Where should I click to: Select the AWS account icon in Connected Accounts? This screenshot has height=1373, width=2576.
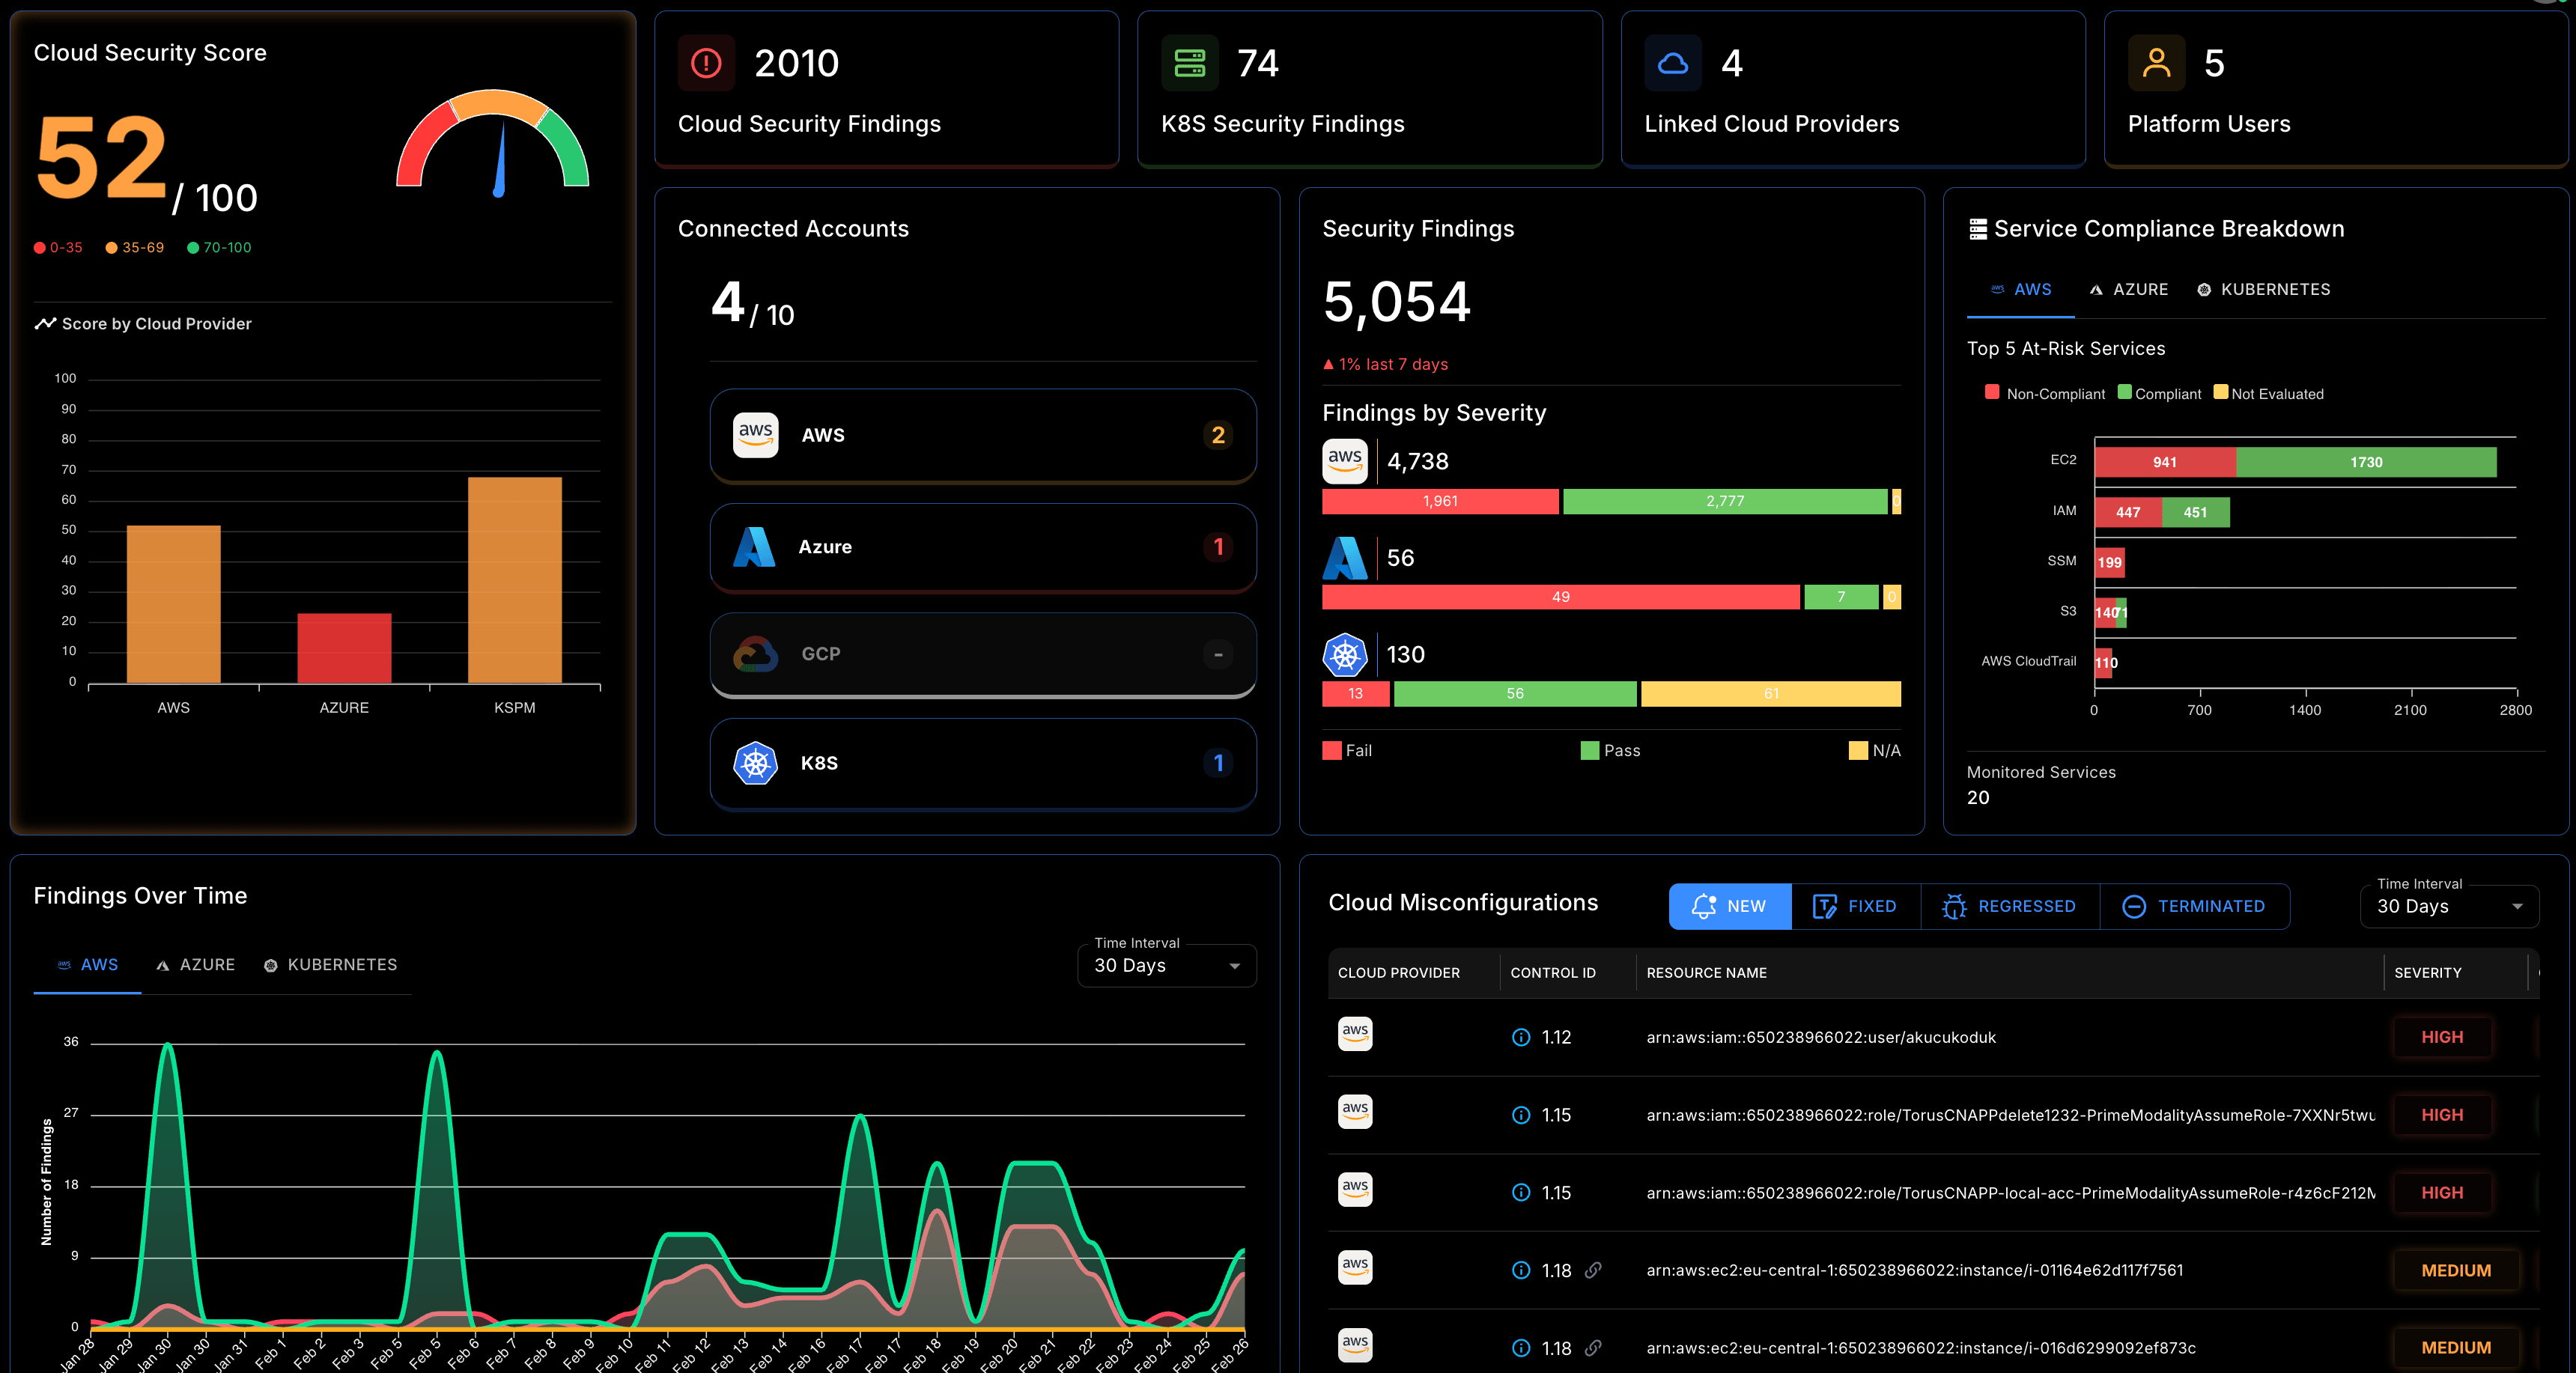pyautogui.click(x=756, y=435)
